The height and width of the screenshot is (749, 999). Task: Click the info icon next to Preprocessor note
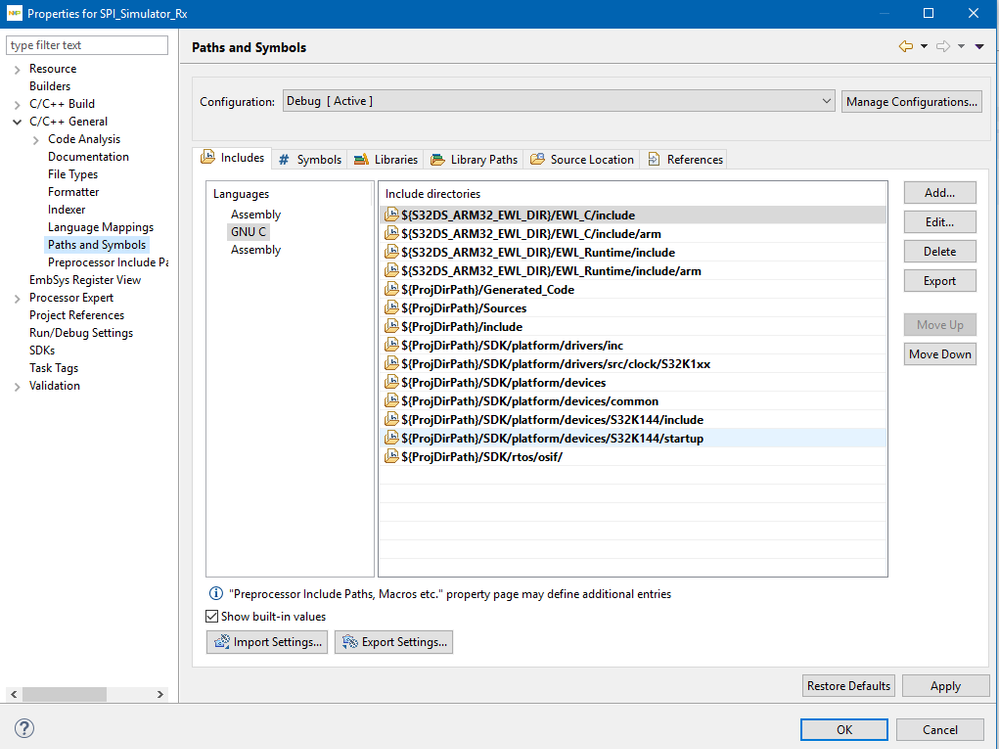(215, 594)
